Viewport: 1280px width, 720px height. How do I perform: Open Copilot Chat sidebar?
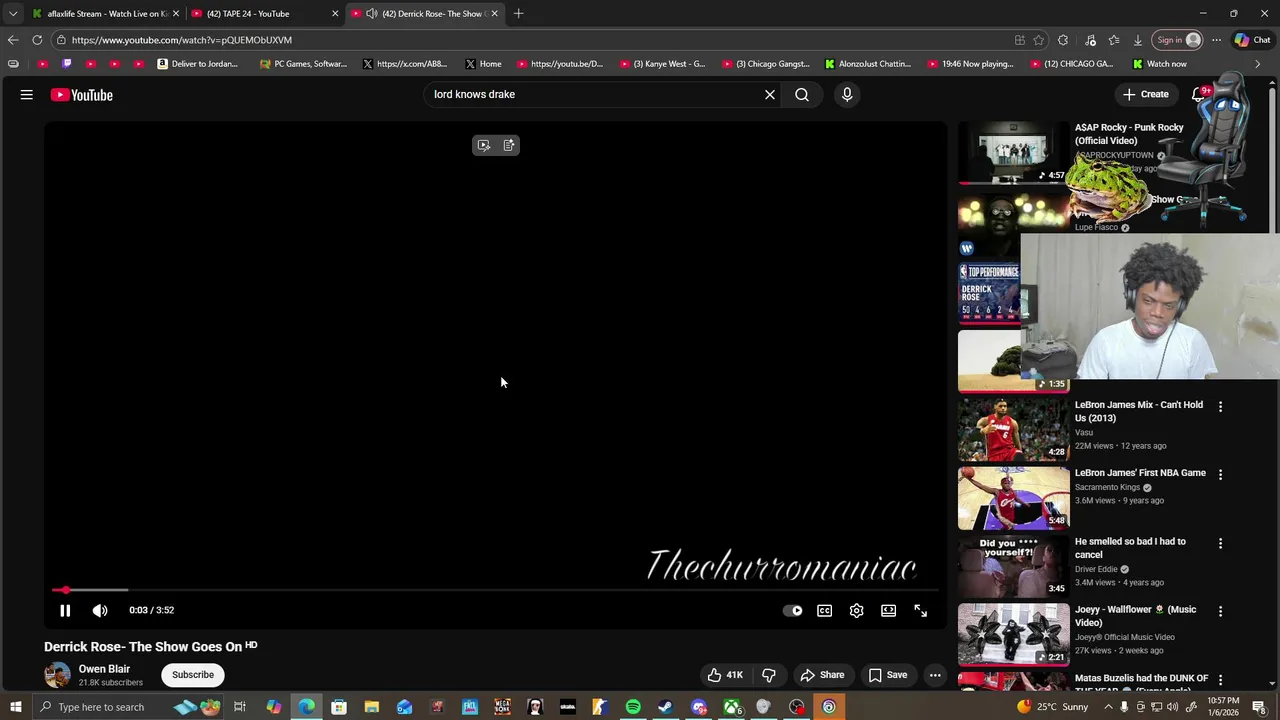point(1252,40)
